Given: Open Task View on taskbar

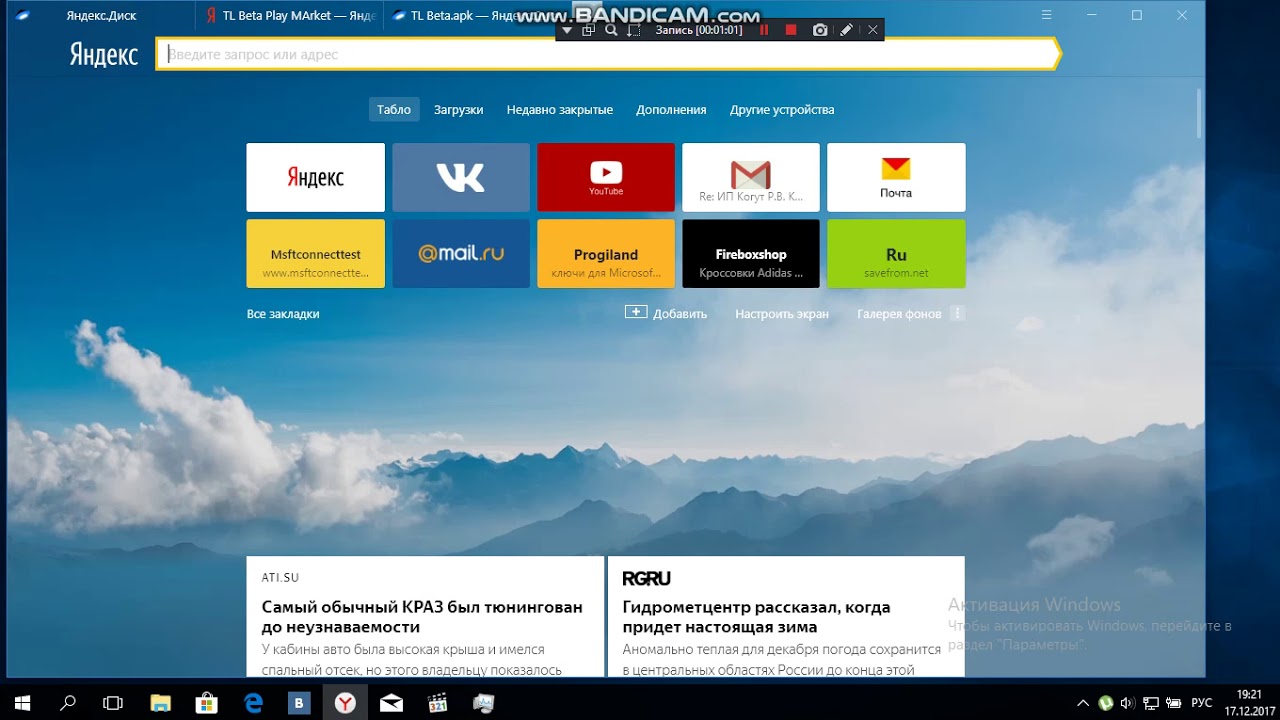Looking at the screenshot, I should (113, 703).
